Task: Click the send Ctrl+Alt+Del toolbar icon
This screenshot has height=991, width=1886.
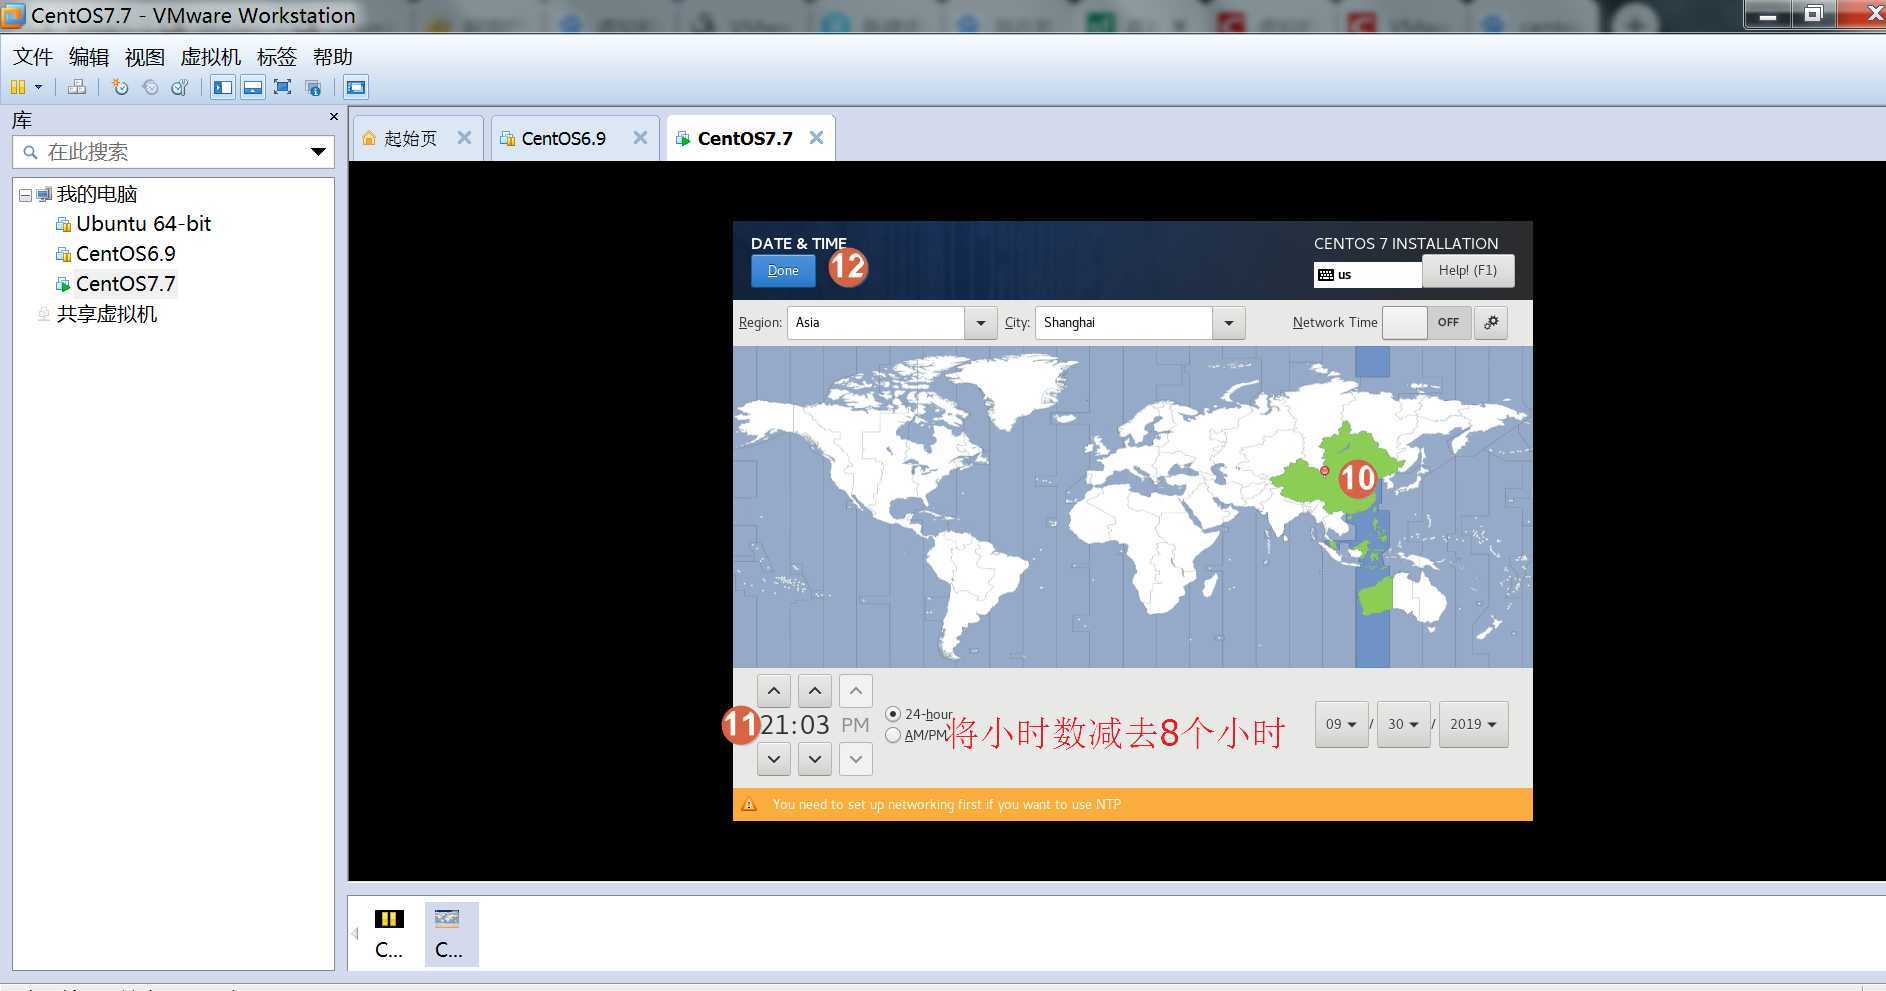Action: pos(77,87)
